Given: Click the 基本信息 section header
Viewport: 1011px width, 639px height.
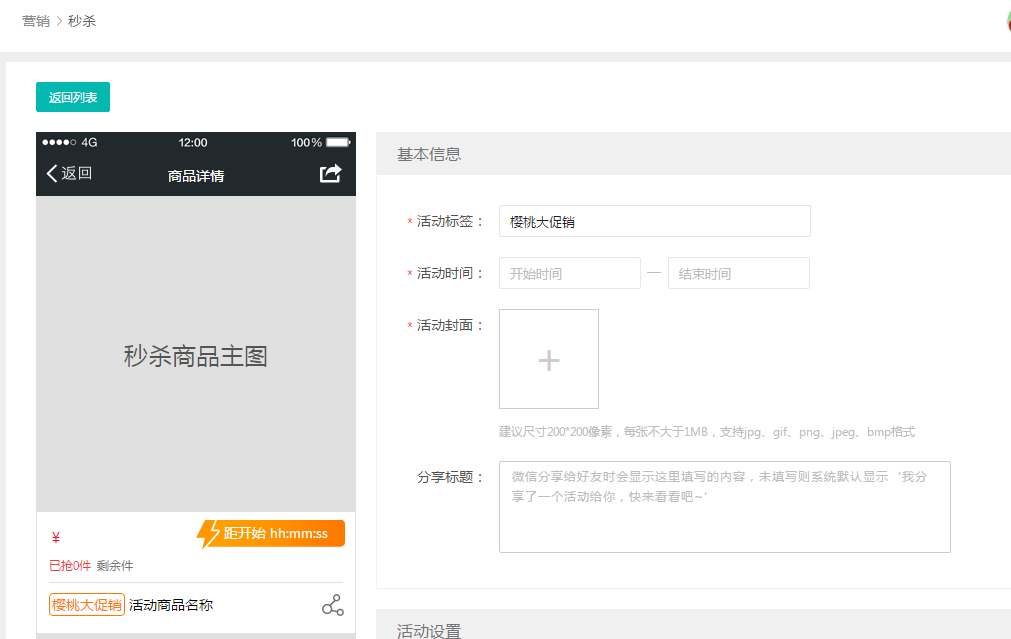Looking at the screenshot, I should [429, 154].
